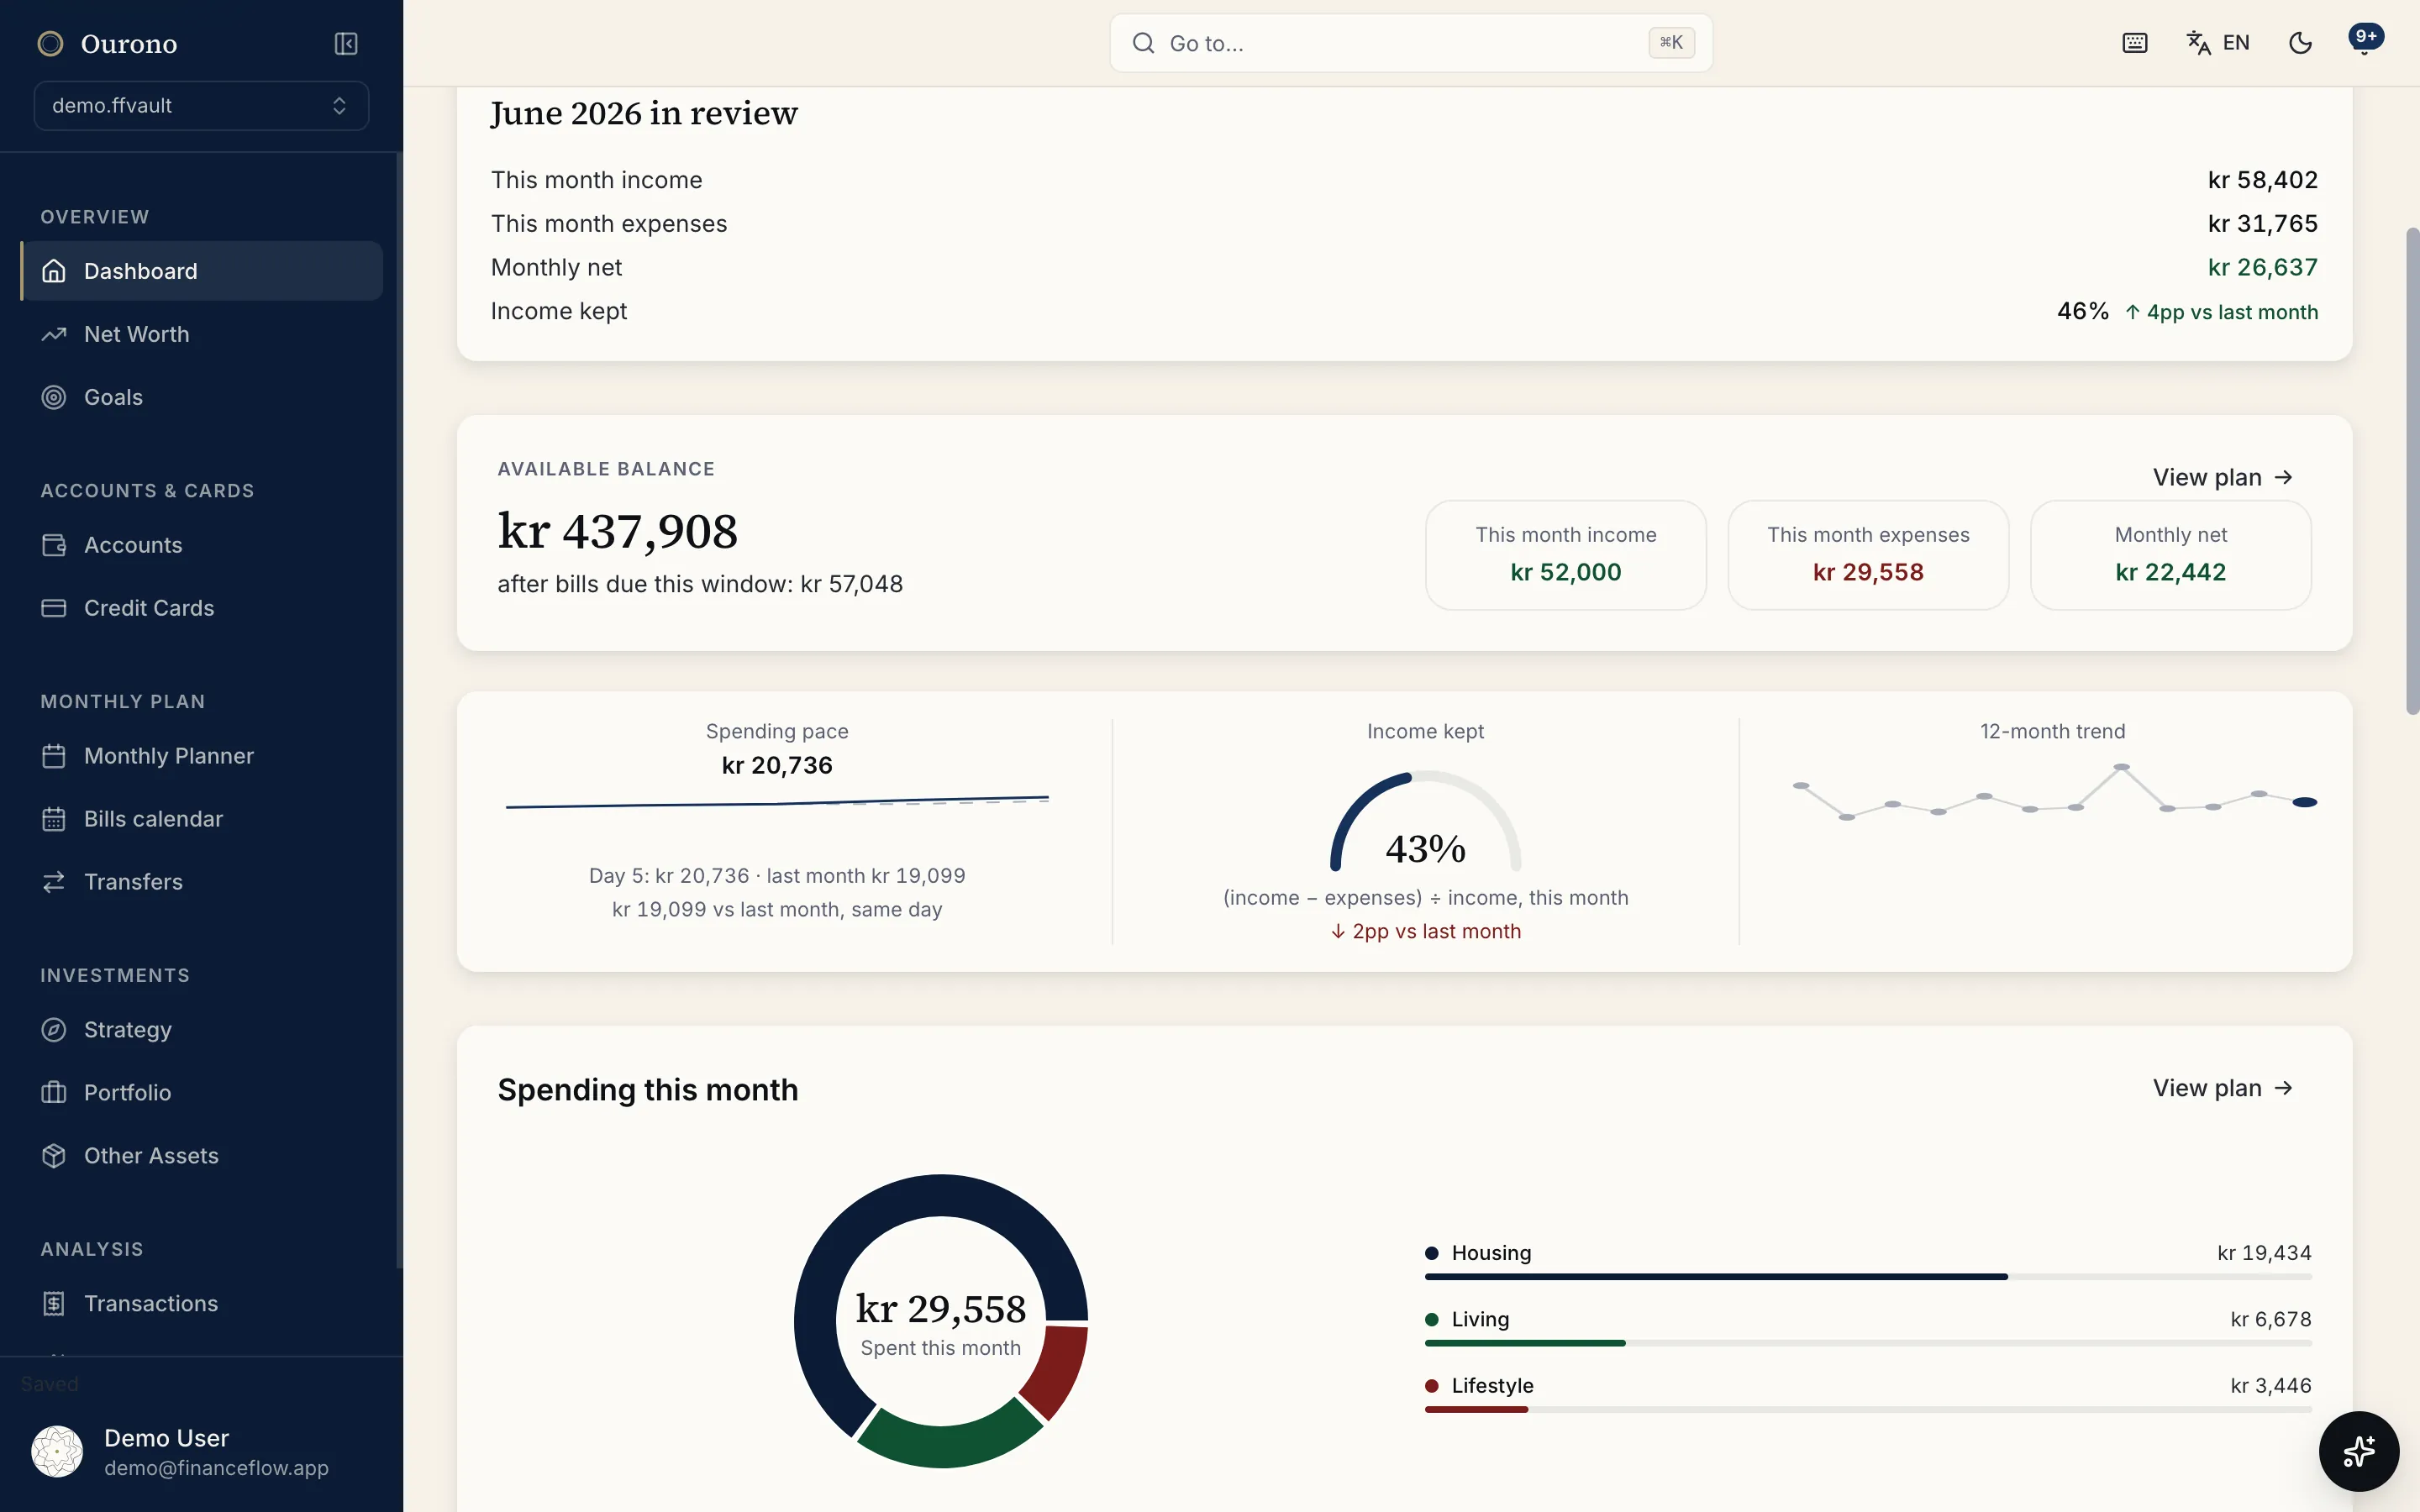Image resolution: width=2420 pixels, height=1512 pixels.
Task: Click the Spending pace line chart
Action: coord(777,802)
